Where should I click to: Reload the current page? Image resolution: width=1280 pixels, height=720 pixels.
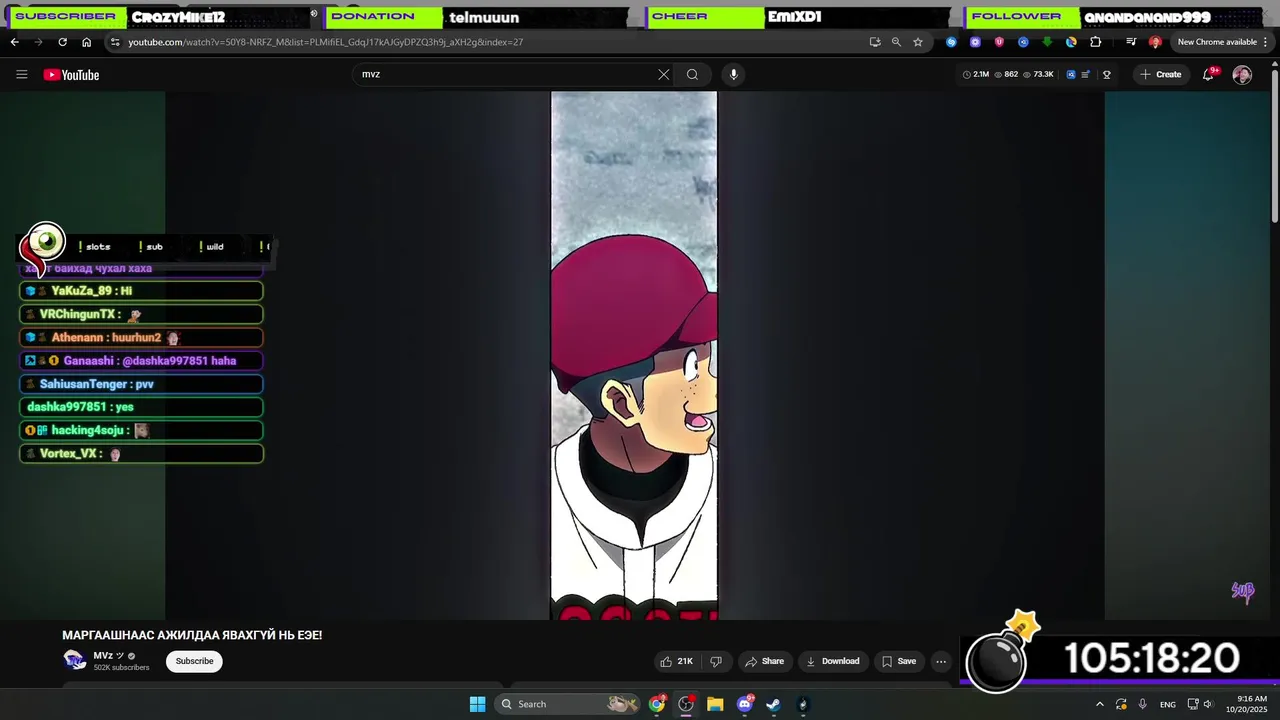[x=62, y=42]
